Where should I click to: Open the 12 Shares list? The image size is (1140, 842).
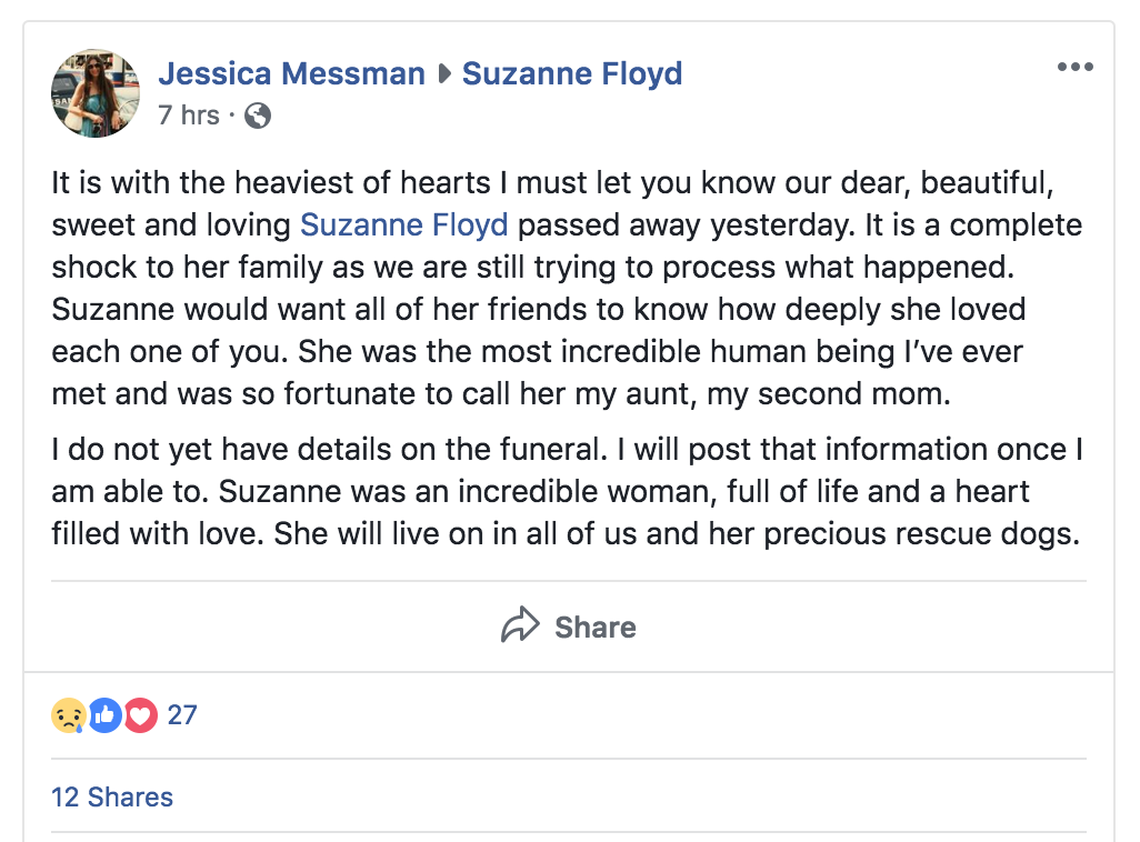point(113,797)
